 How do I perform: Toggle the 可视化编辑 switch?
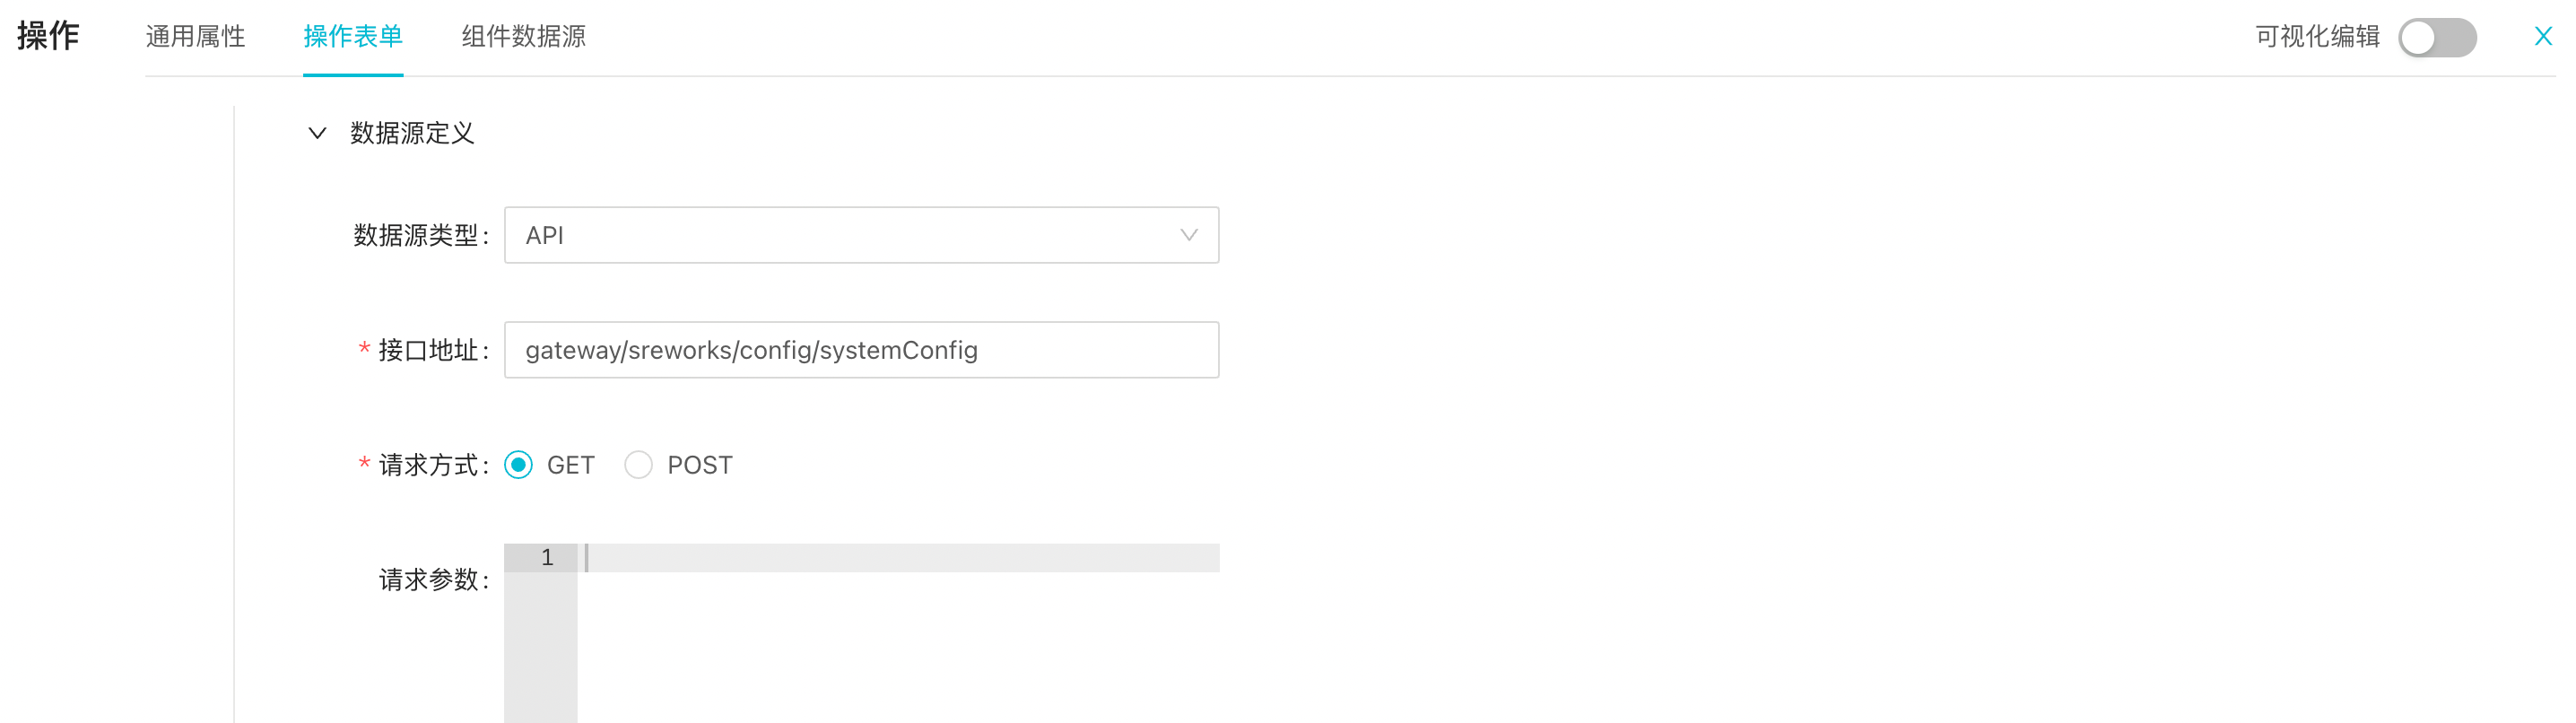2436,38
